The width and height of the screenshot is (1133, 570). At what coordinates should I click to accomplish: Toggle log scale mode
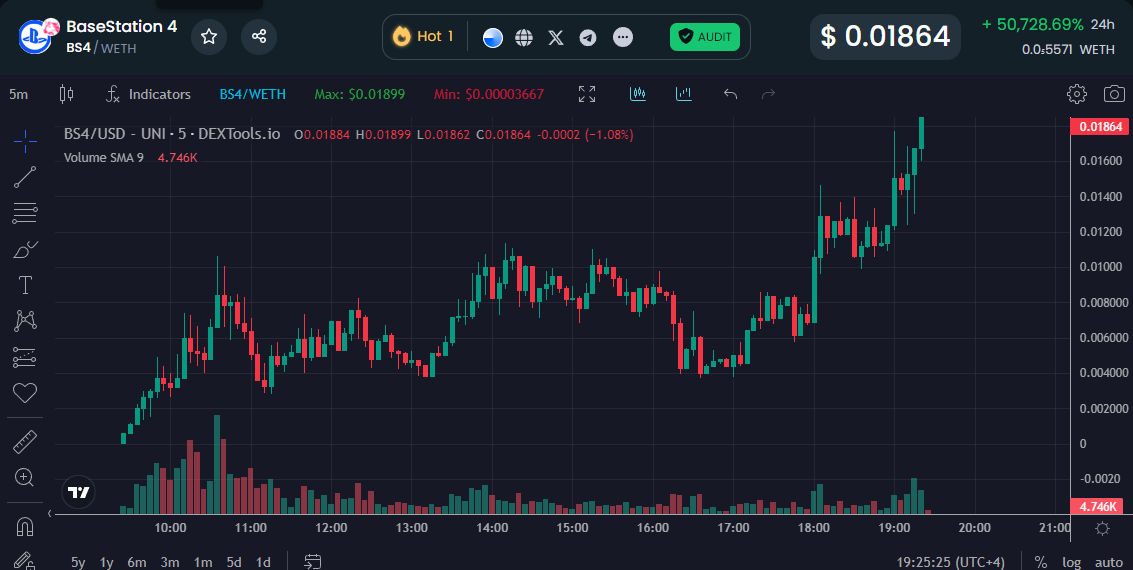(1072, 562)
